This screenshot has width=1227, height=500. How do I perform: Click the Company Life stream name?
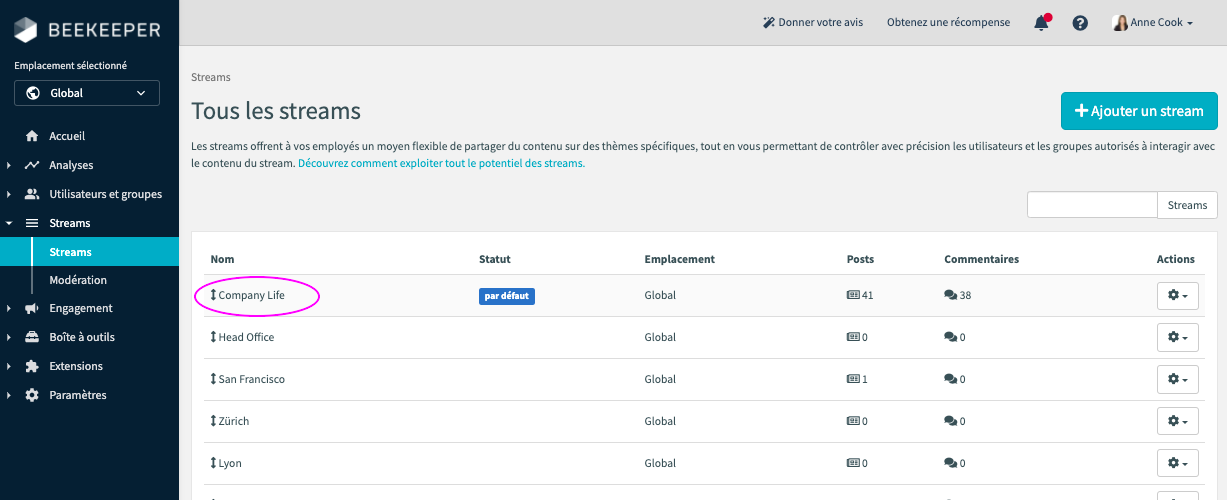[x=251, y=296]
